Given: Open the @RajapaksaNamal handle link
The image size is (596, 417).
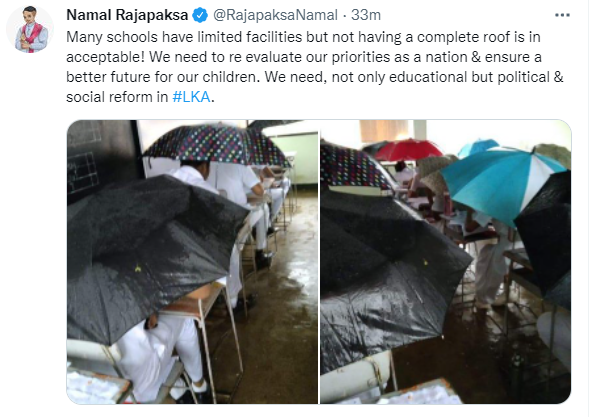Looking at the screenshot, I should pyautogui.click(x=275, y=15).
